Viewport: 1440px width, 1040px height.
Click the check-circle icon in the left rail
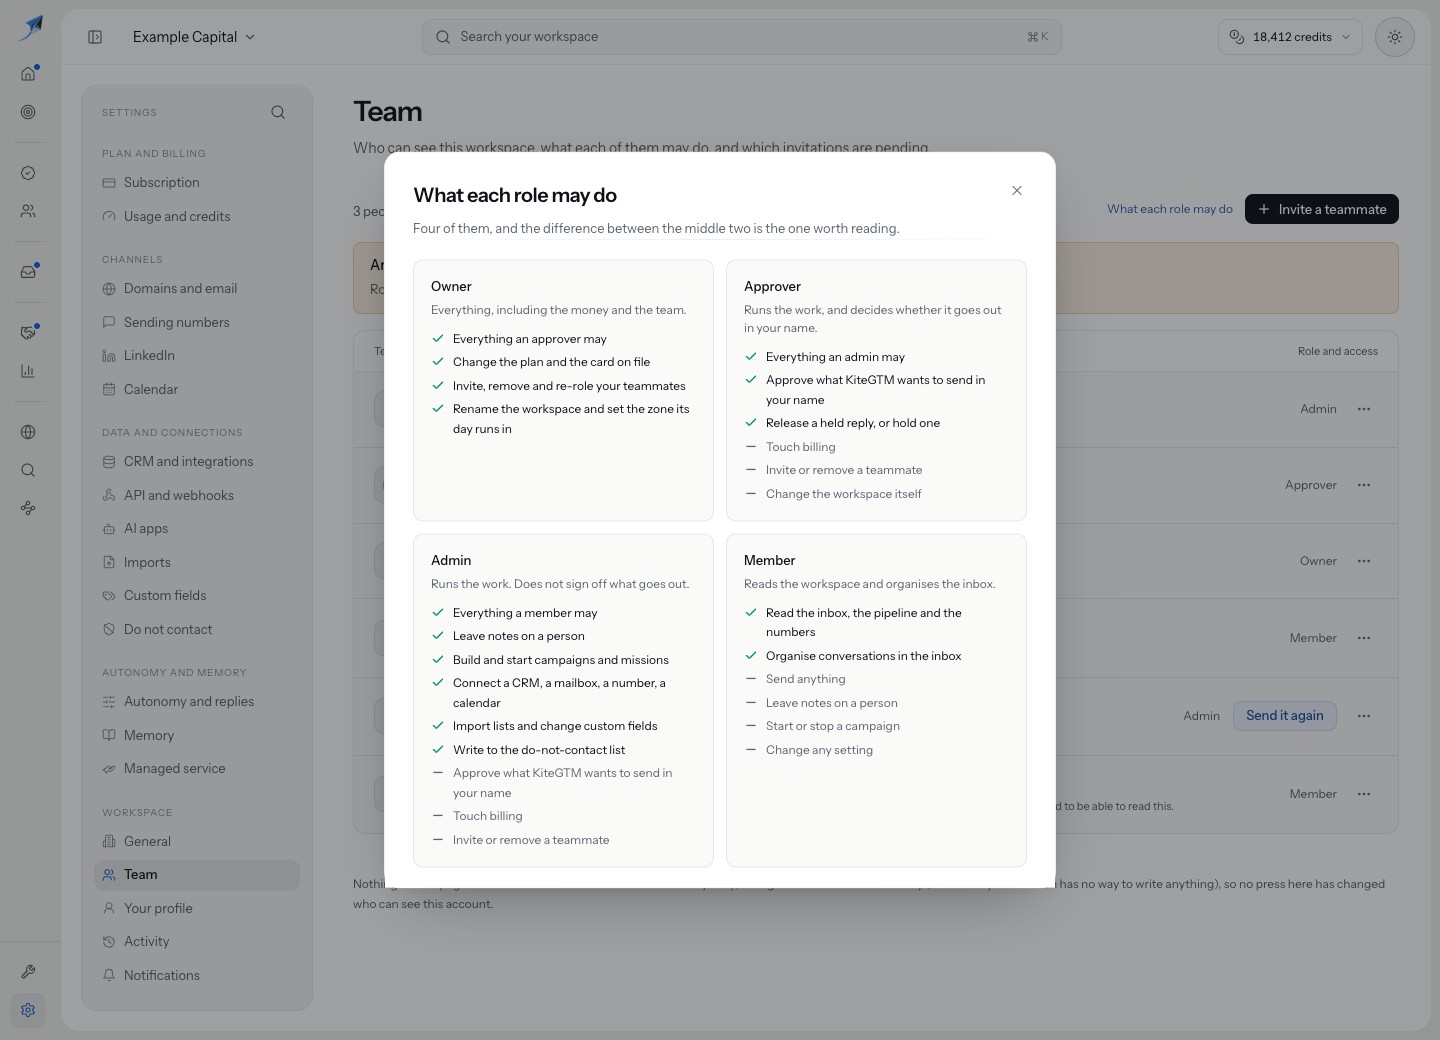[x=28, y=173]
